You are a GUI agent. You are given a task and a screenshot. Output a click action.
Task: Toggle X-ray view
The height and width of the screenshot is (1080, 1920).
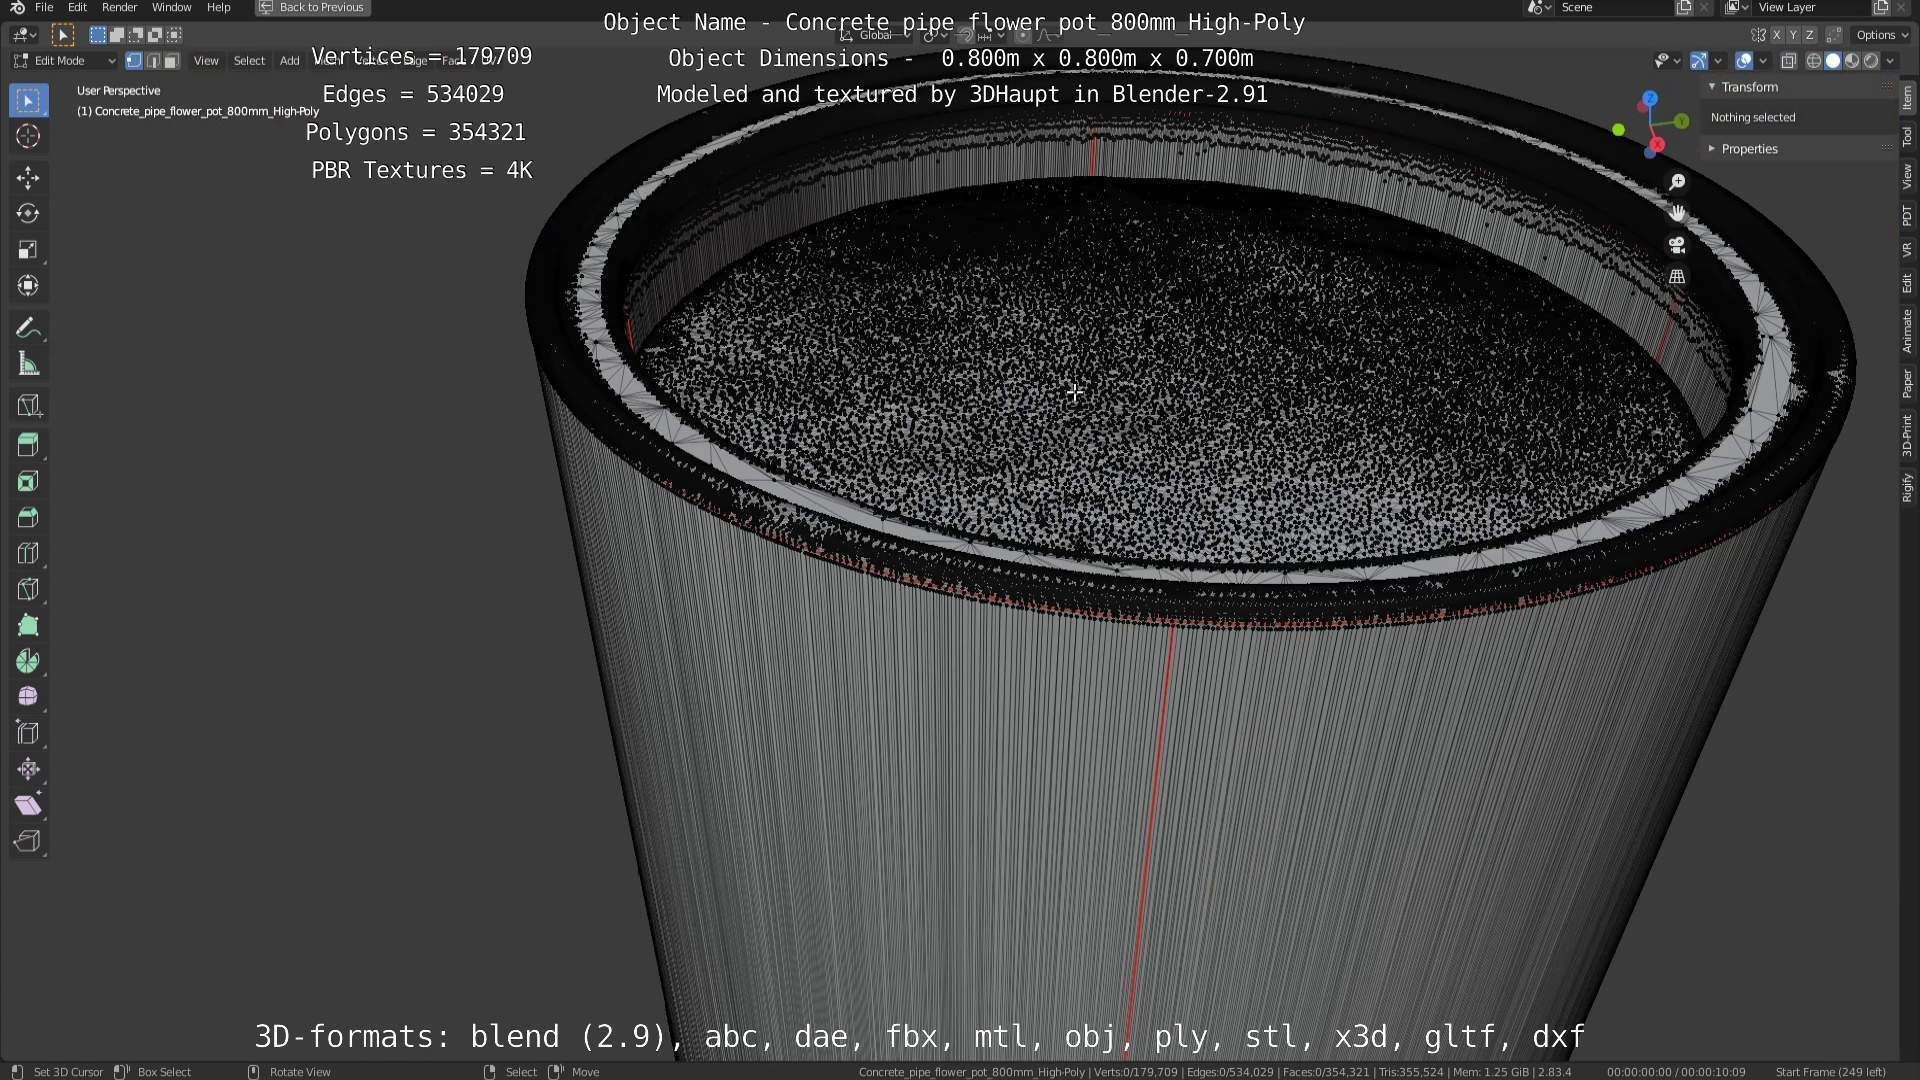[x=1789, y=61]
